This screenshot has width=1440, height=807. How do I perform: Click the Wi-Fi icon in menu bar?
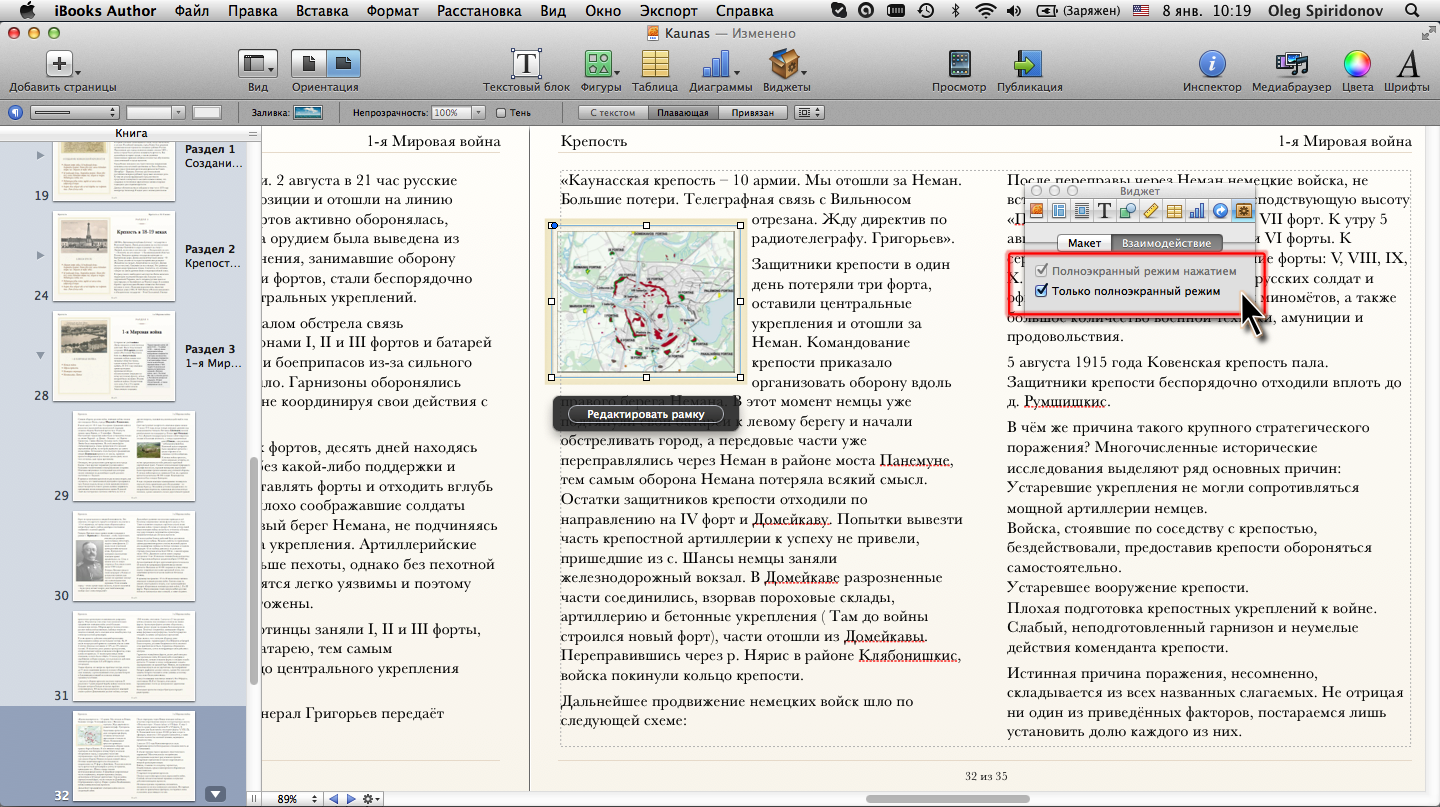pyautogui.click(x=986, y=11)
